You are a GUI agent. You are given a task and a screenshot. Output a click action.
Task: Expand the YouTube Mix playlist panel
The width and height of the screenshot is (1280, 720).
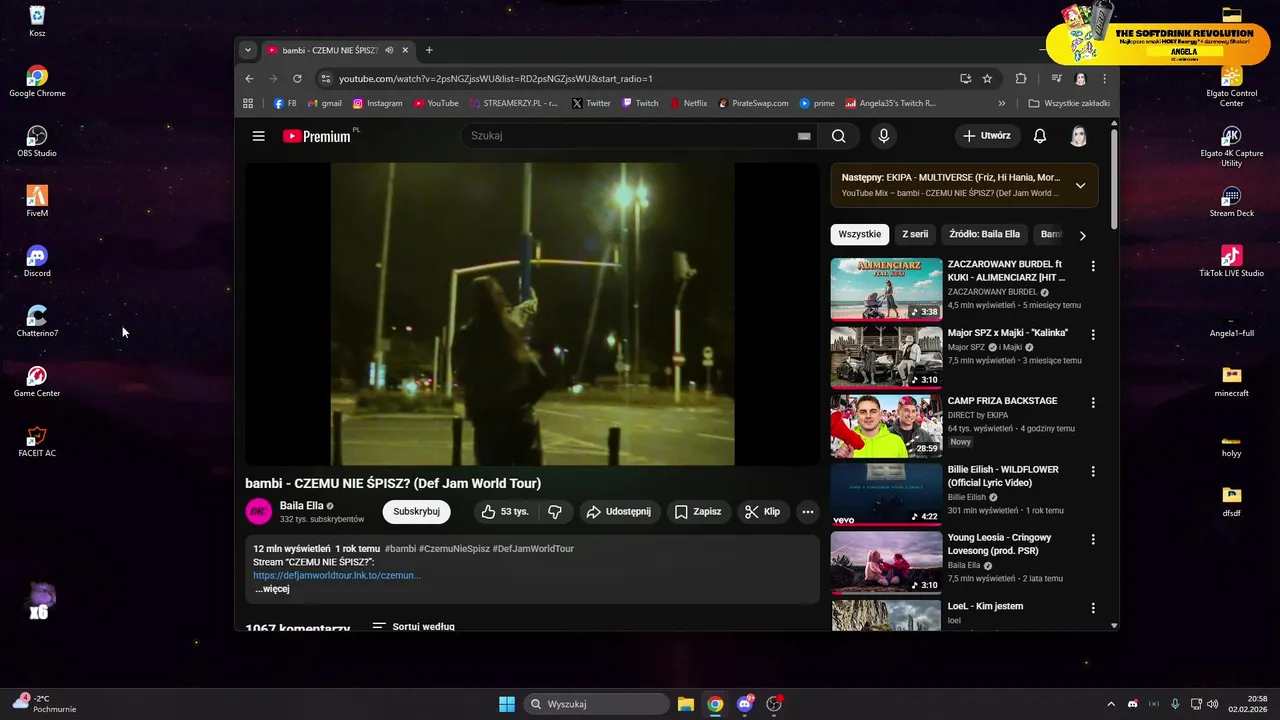1080,185
